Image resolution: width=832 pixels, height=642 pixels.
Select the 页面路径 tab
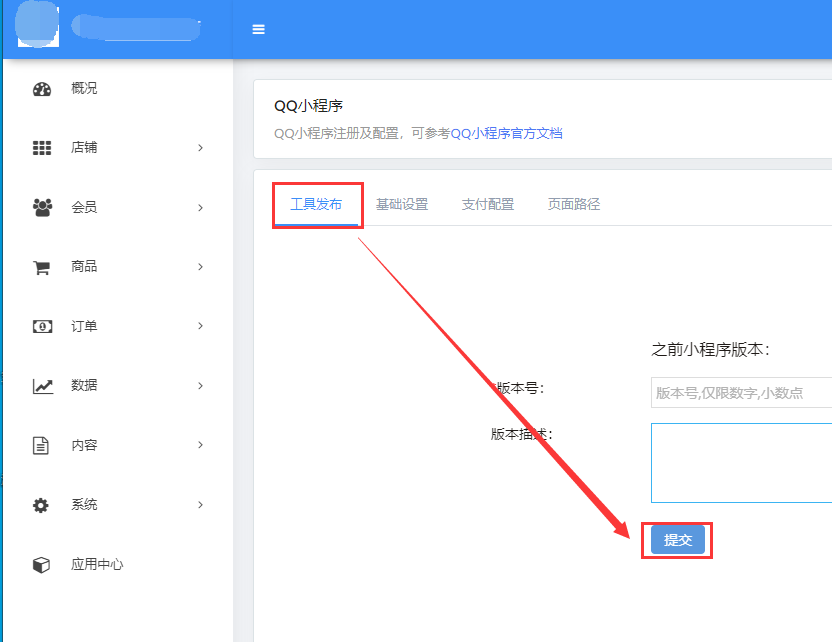coord(574,204)
